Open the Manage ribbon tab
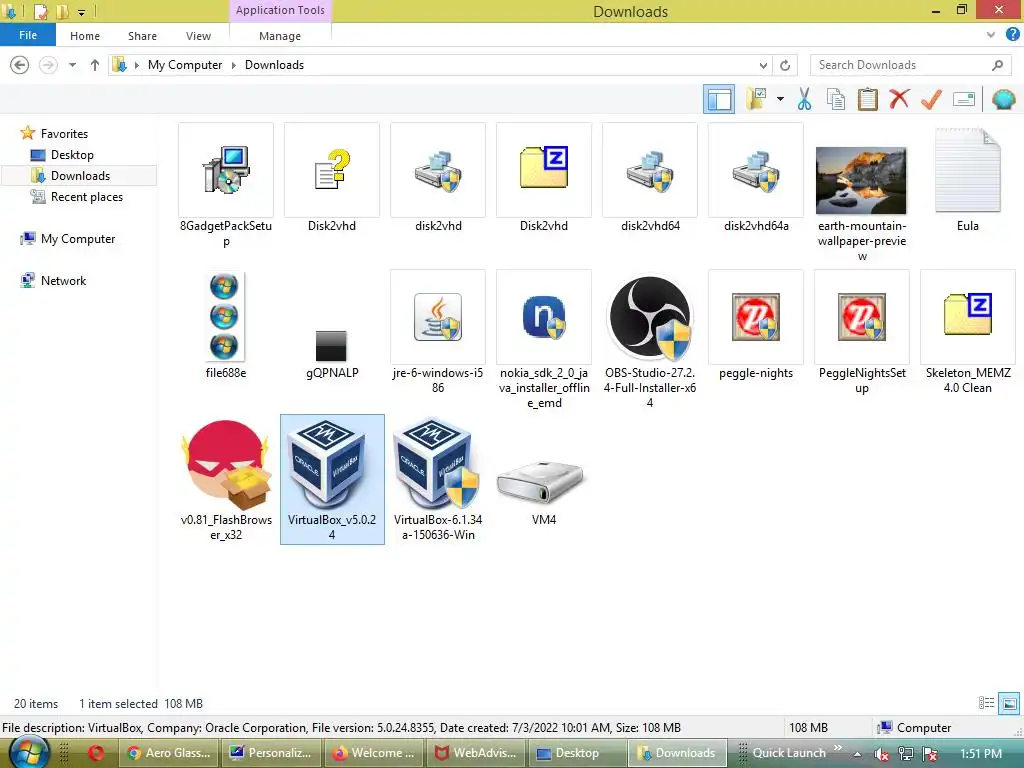1024x768 pixels. pyautogui.click(x=280, y=36)
